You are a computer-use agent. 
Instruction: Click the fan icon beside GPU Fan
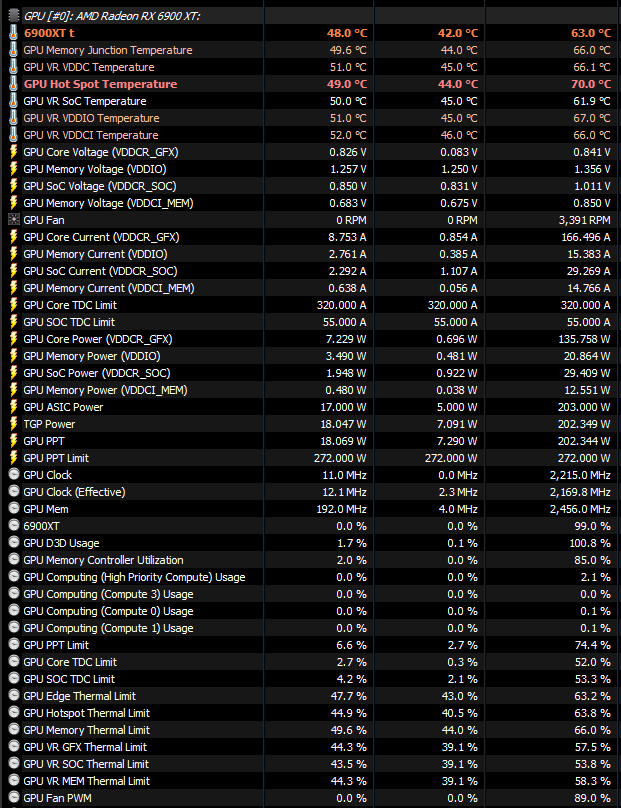14,220
